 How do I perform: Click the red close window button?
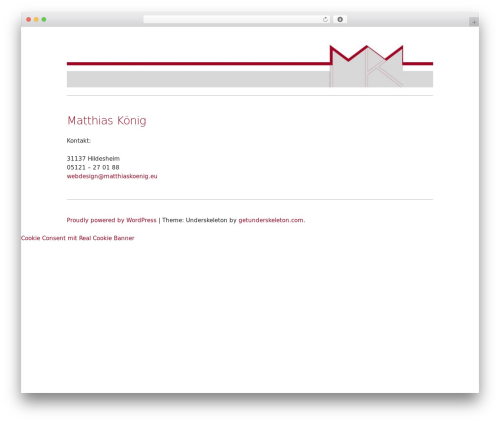[29, 20]
